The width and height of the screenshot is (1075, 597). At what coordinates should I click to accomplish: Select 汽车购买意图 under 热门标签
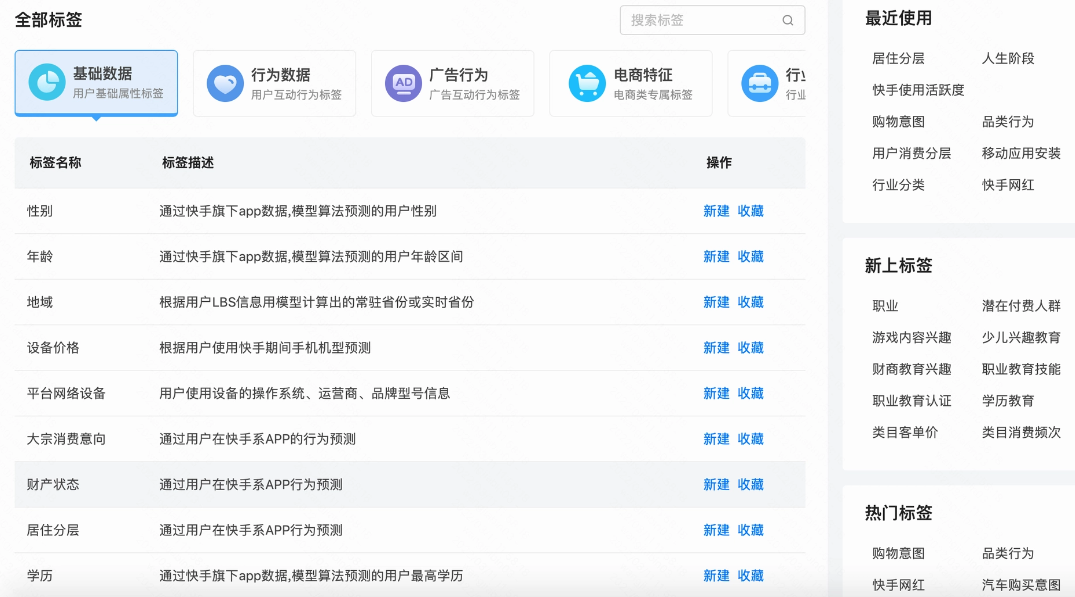pos(1022,582)
